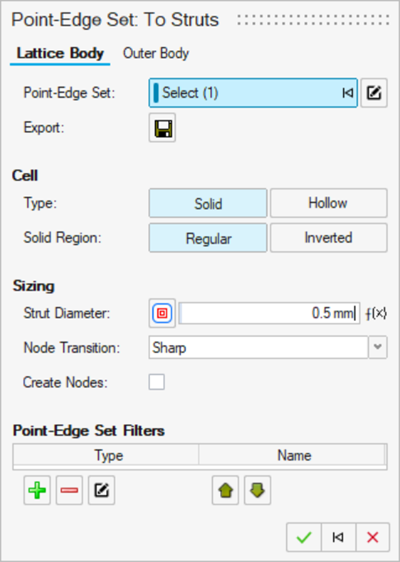The image size is (400, 562).
Task: Enable the Create Nodes checkbox
Action: click(157, 382)
